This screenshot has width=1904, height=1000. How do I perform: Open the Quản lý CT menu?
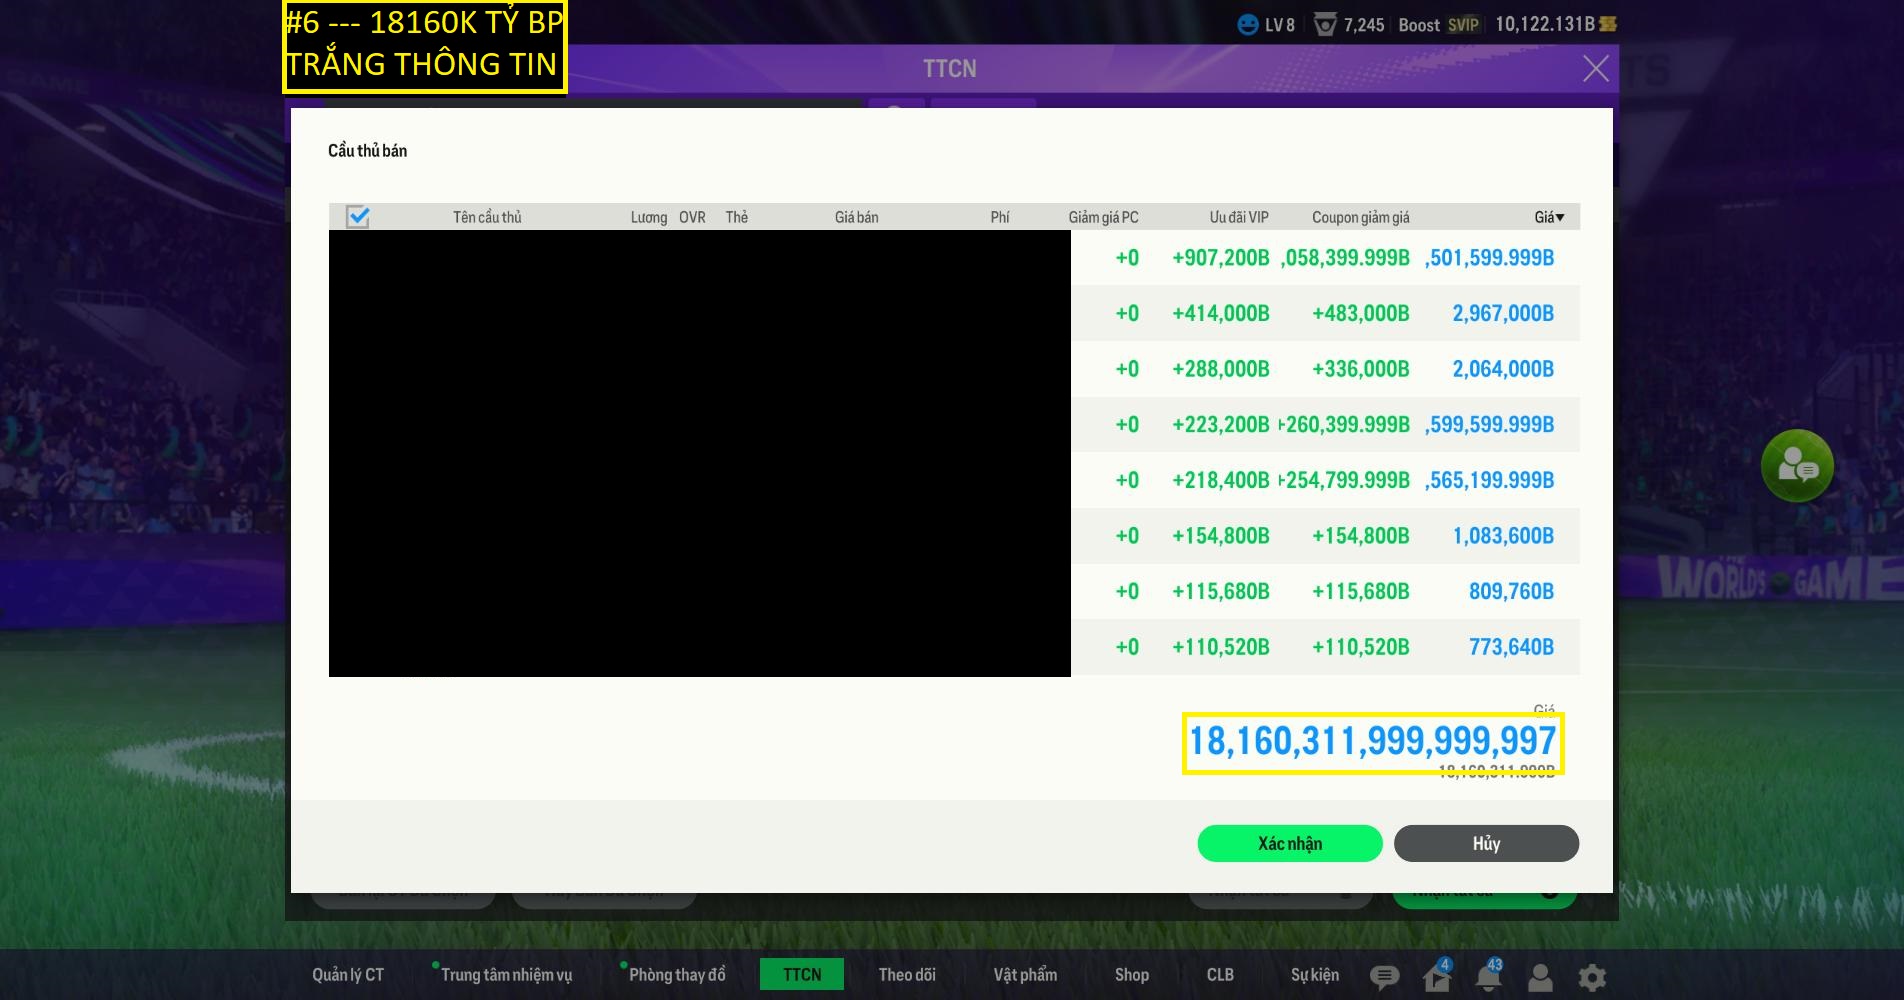click(348, 974)
